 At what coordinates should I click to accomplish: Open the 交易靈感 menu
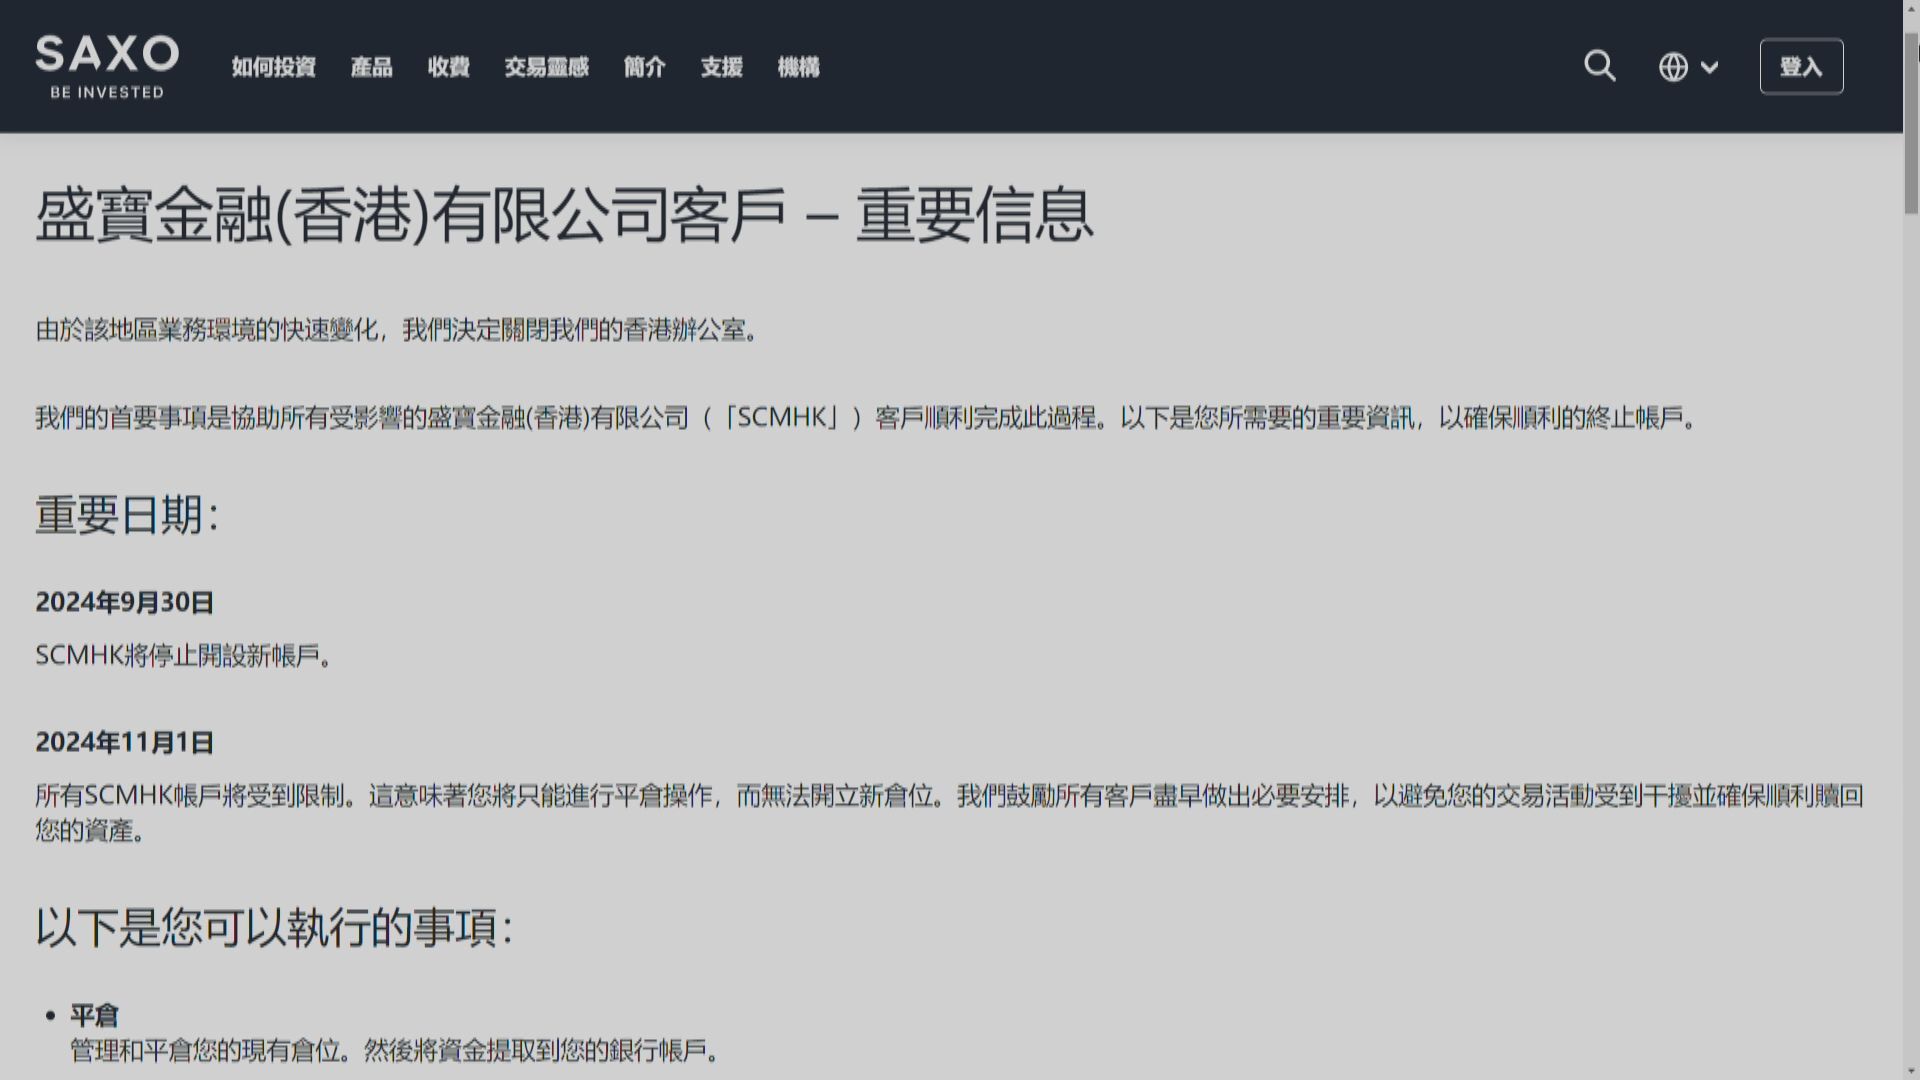point(546,67)
